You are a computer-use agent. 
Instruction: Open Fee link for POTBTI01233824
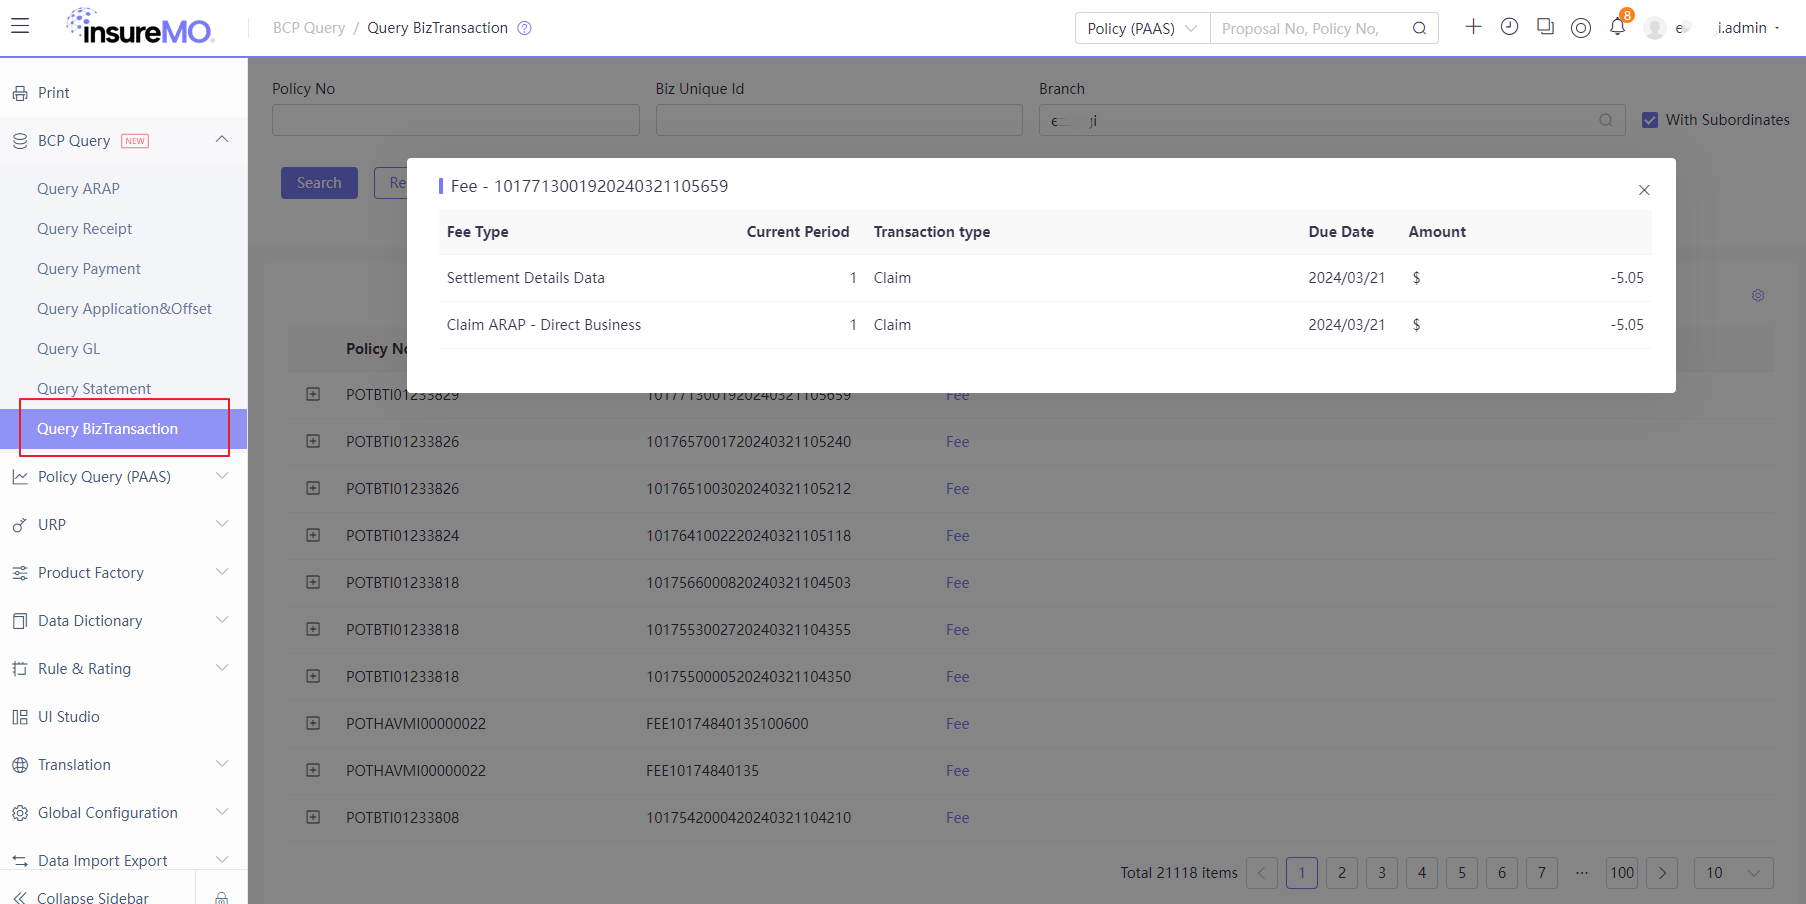pyautogui.click(x=957, y=536)
